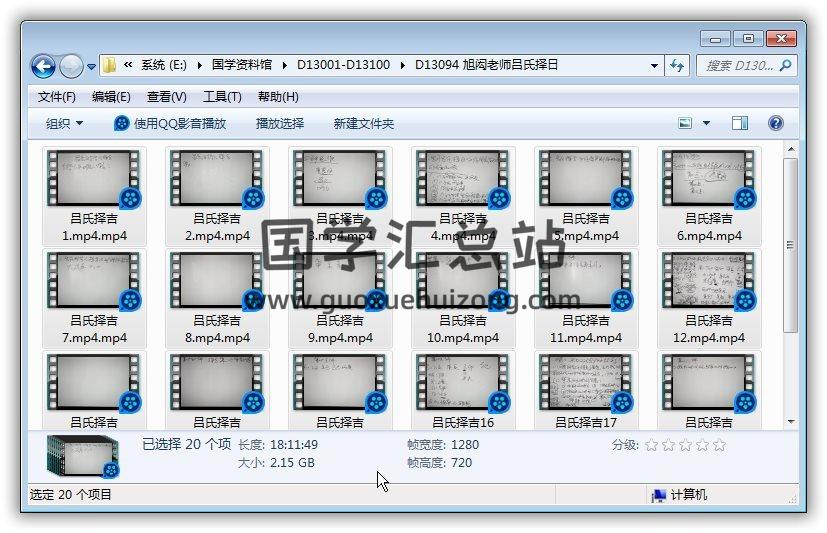Screen dimensions: 827x533
Task: Expand the arrow after D13001-D13100
Action: (402, 65)
